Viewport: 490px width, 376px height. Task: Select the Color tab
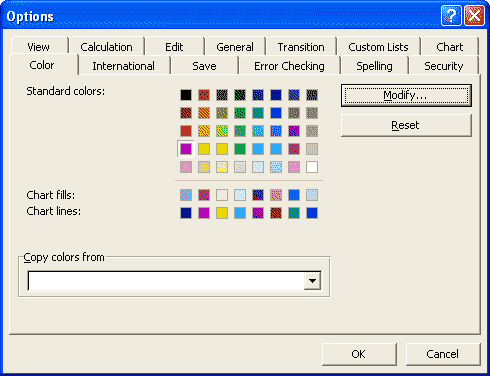click(x=42, y=65)
